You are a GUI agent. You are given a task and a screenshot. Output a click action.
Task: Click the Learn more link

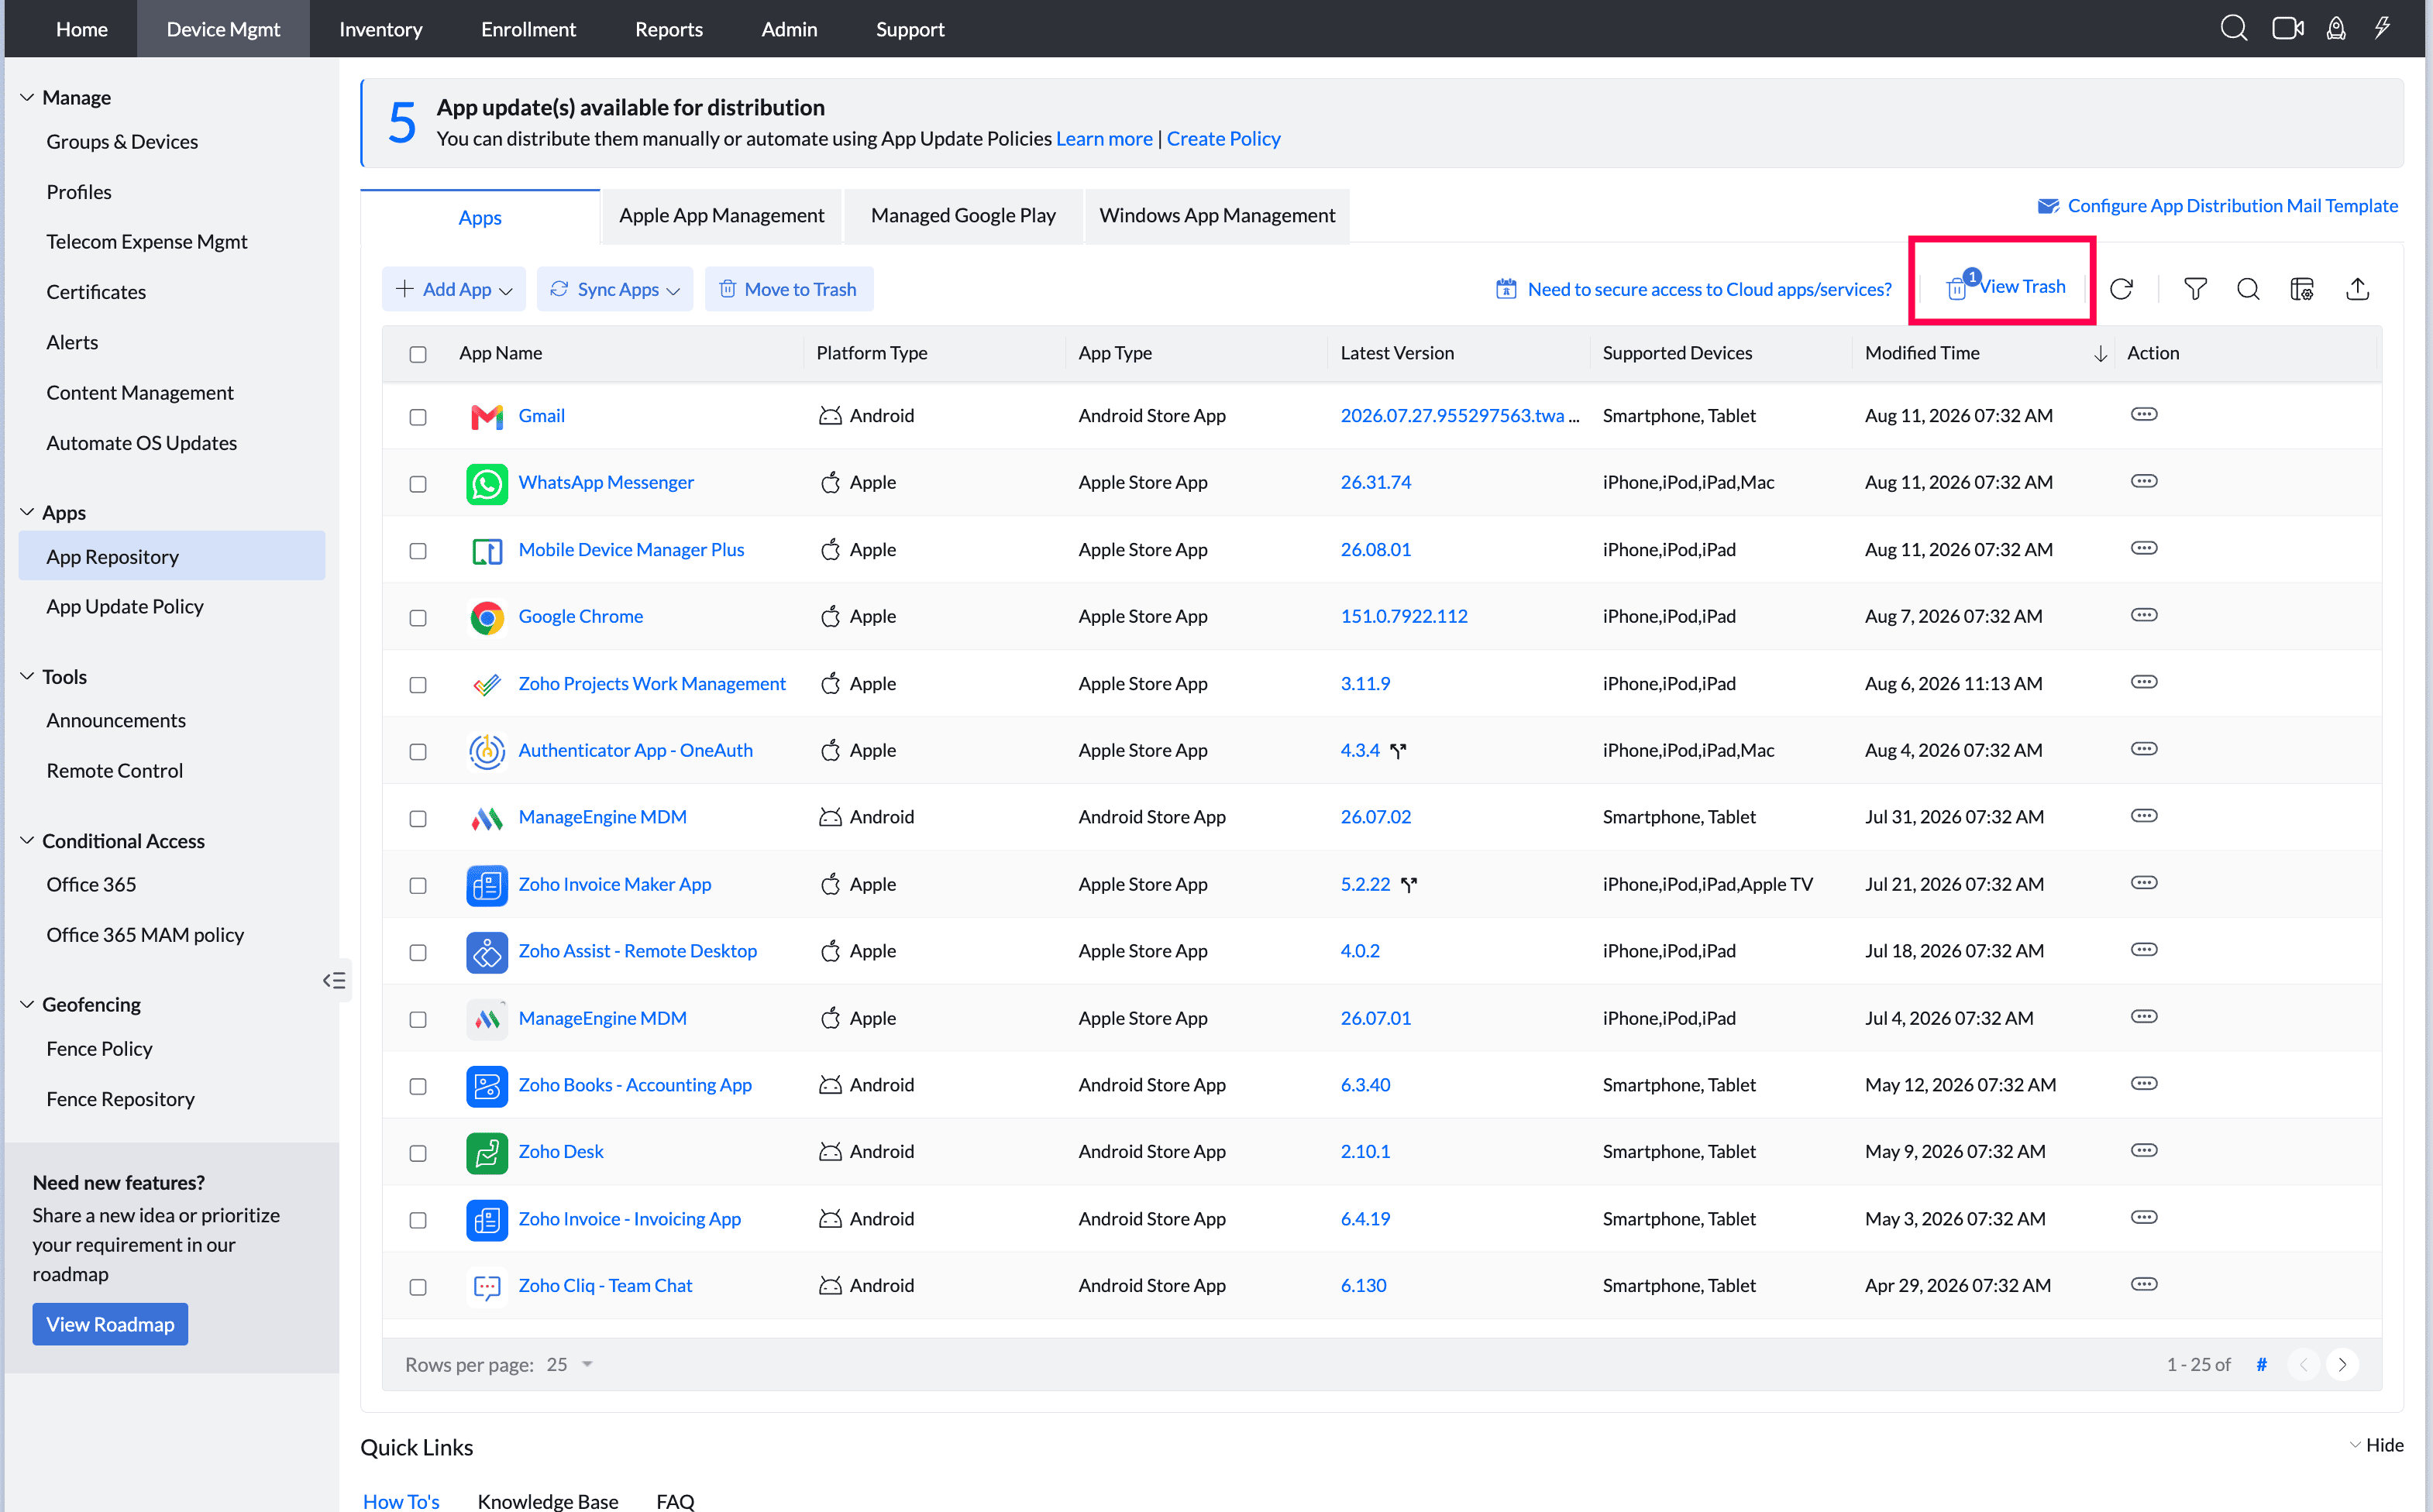click(x=1104, y=138)
